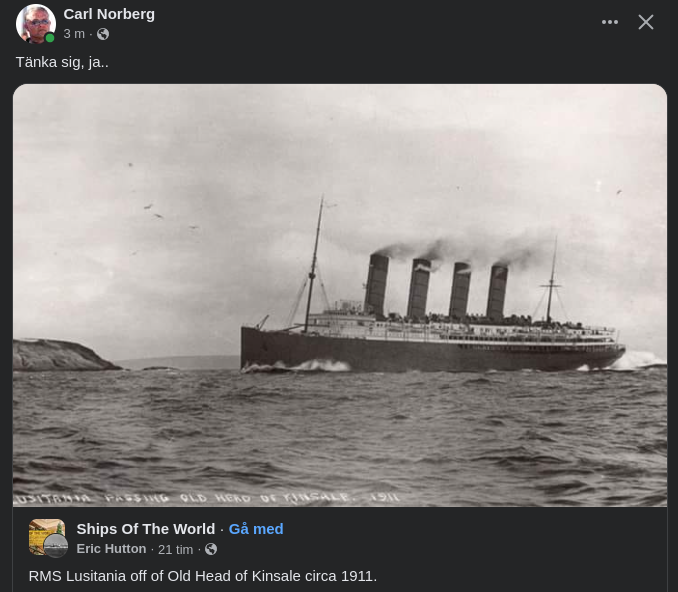
Task: Open the Ships Of The World group thumbnail
Action: pyautogui.click(x=47, y=537)
